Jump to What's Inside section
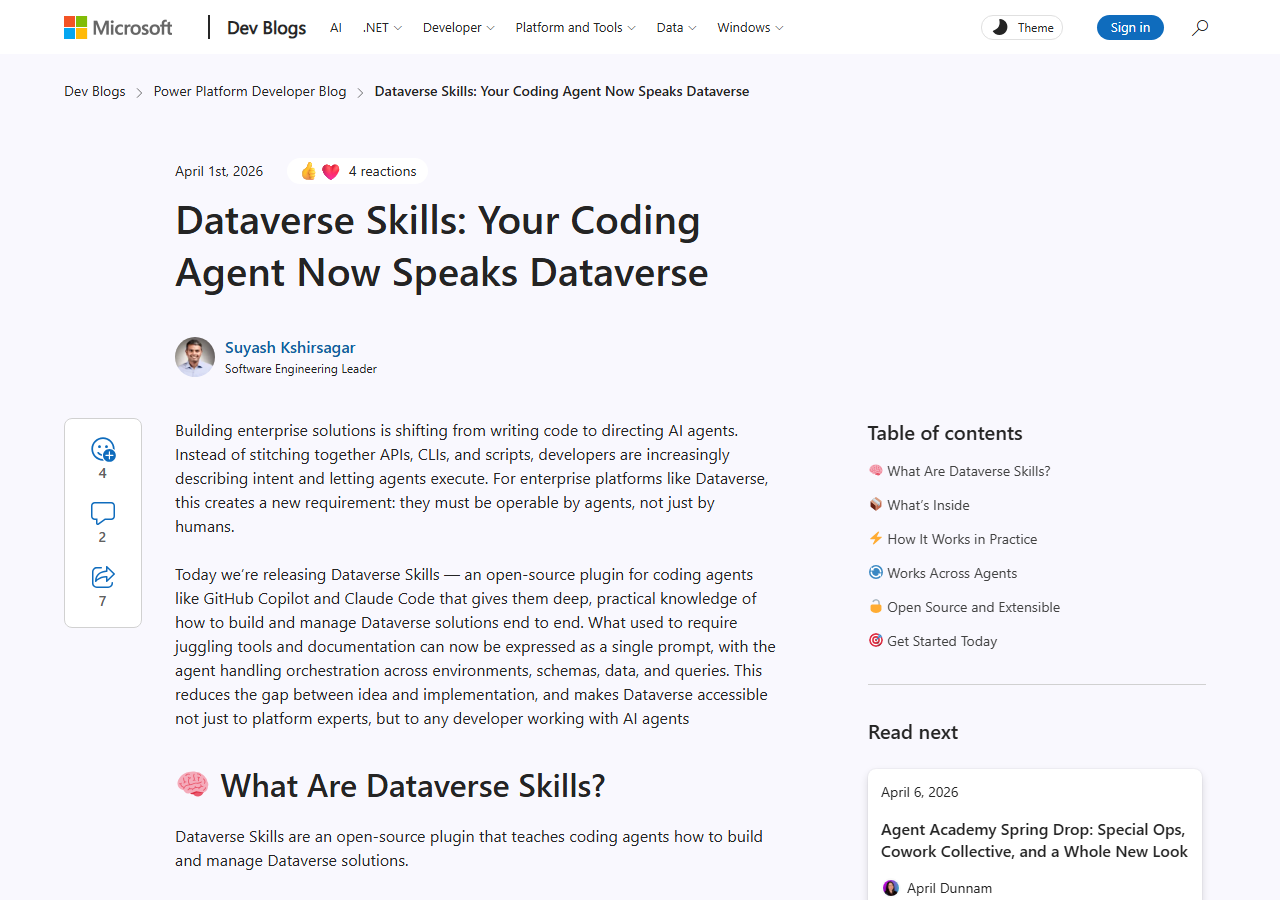The height and width of the screenshot is (900, 1280). pyautogui.click(x=928, y=505)
